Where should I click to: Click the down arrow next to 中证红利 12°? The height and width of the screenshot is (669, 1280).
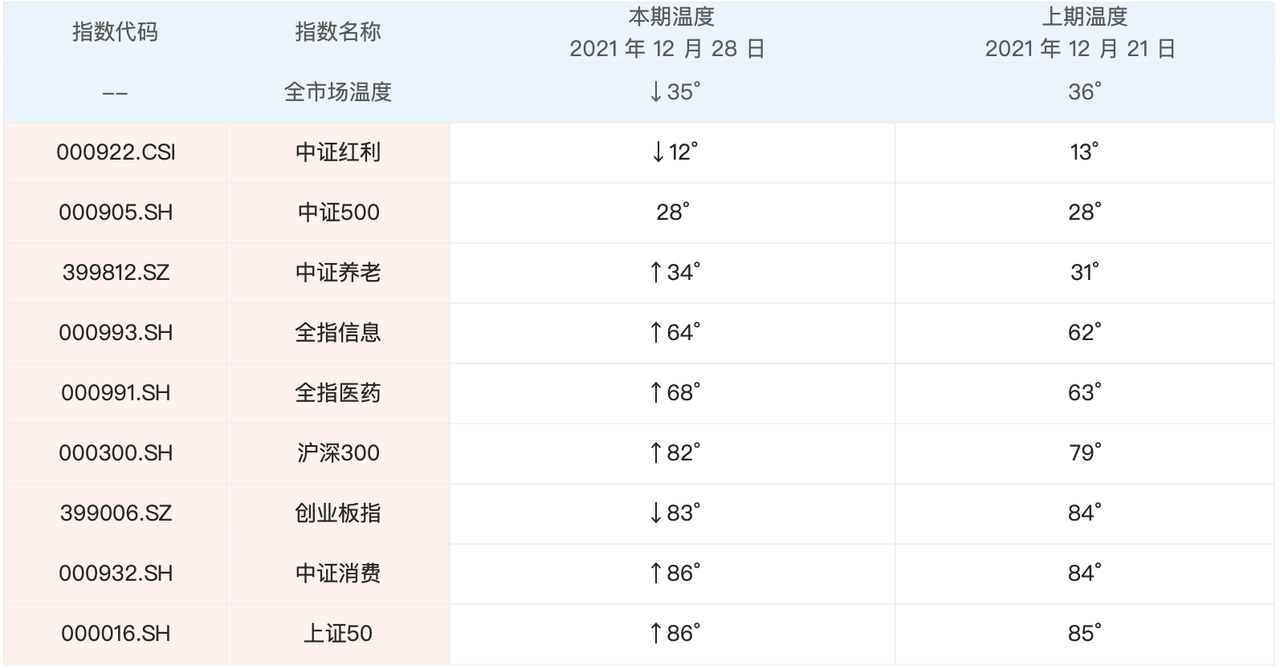(x=657, y=153)
